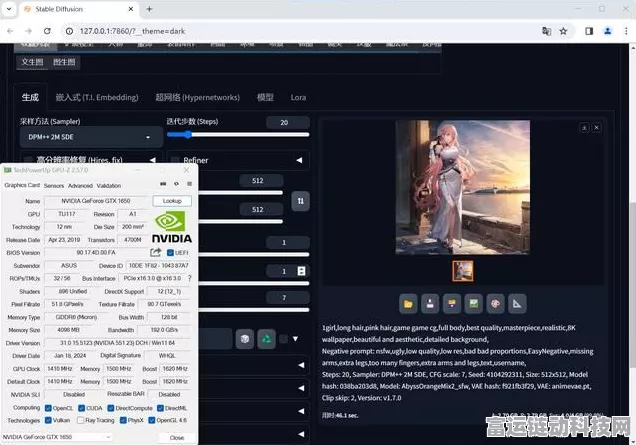The height and width of the screenshot is (445, 636).
Task: Click the translate page icon
Action: pos(546,31)
